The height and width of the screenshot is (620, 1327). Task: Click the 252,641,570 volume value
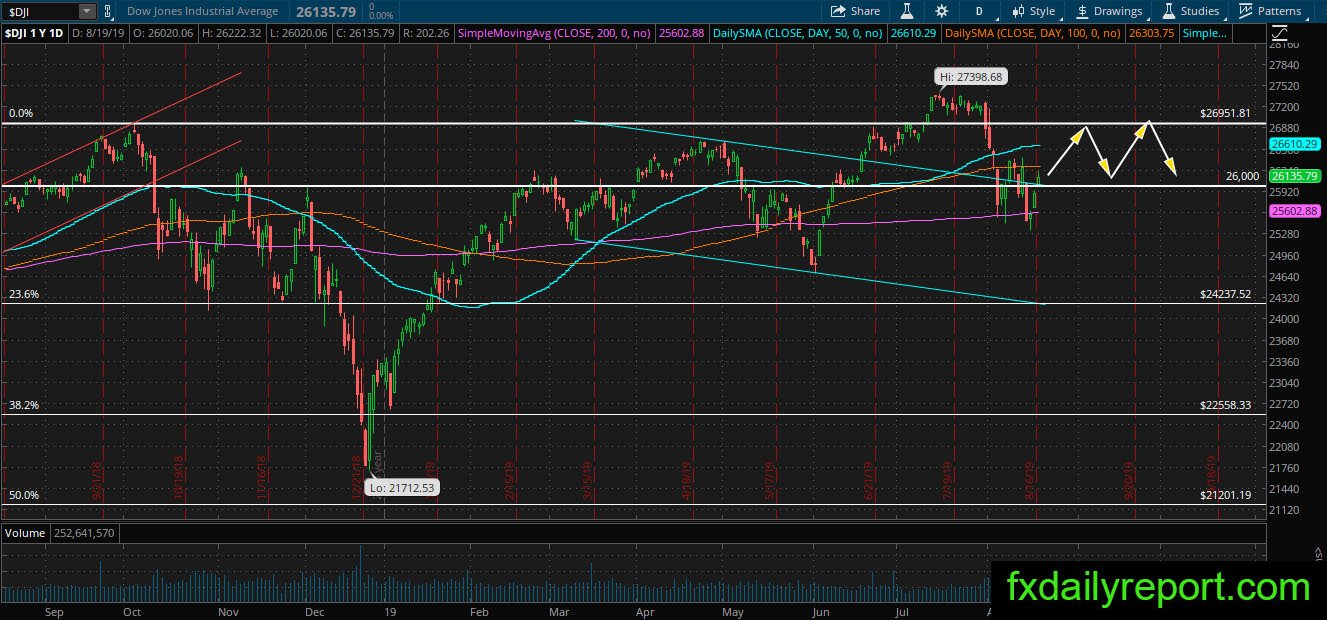tap(85, 533)
